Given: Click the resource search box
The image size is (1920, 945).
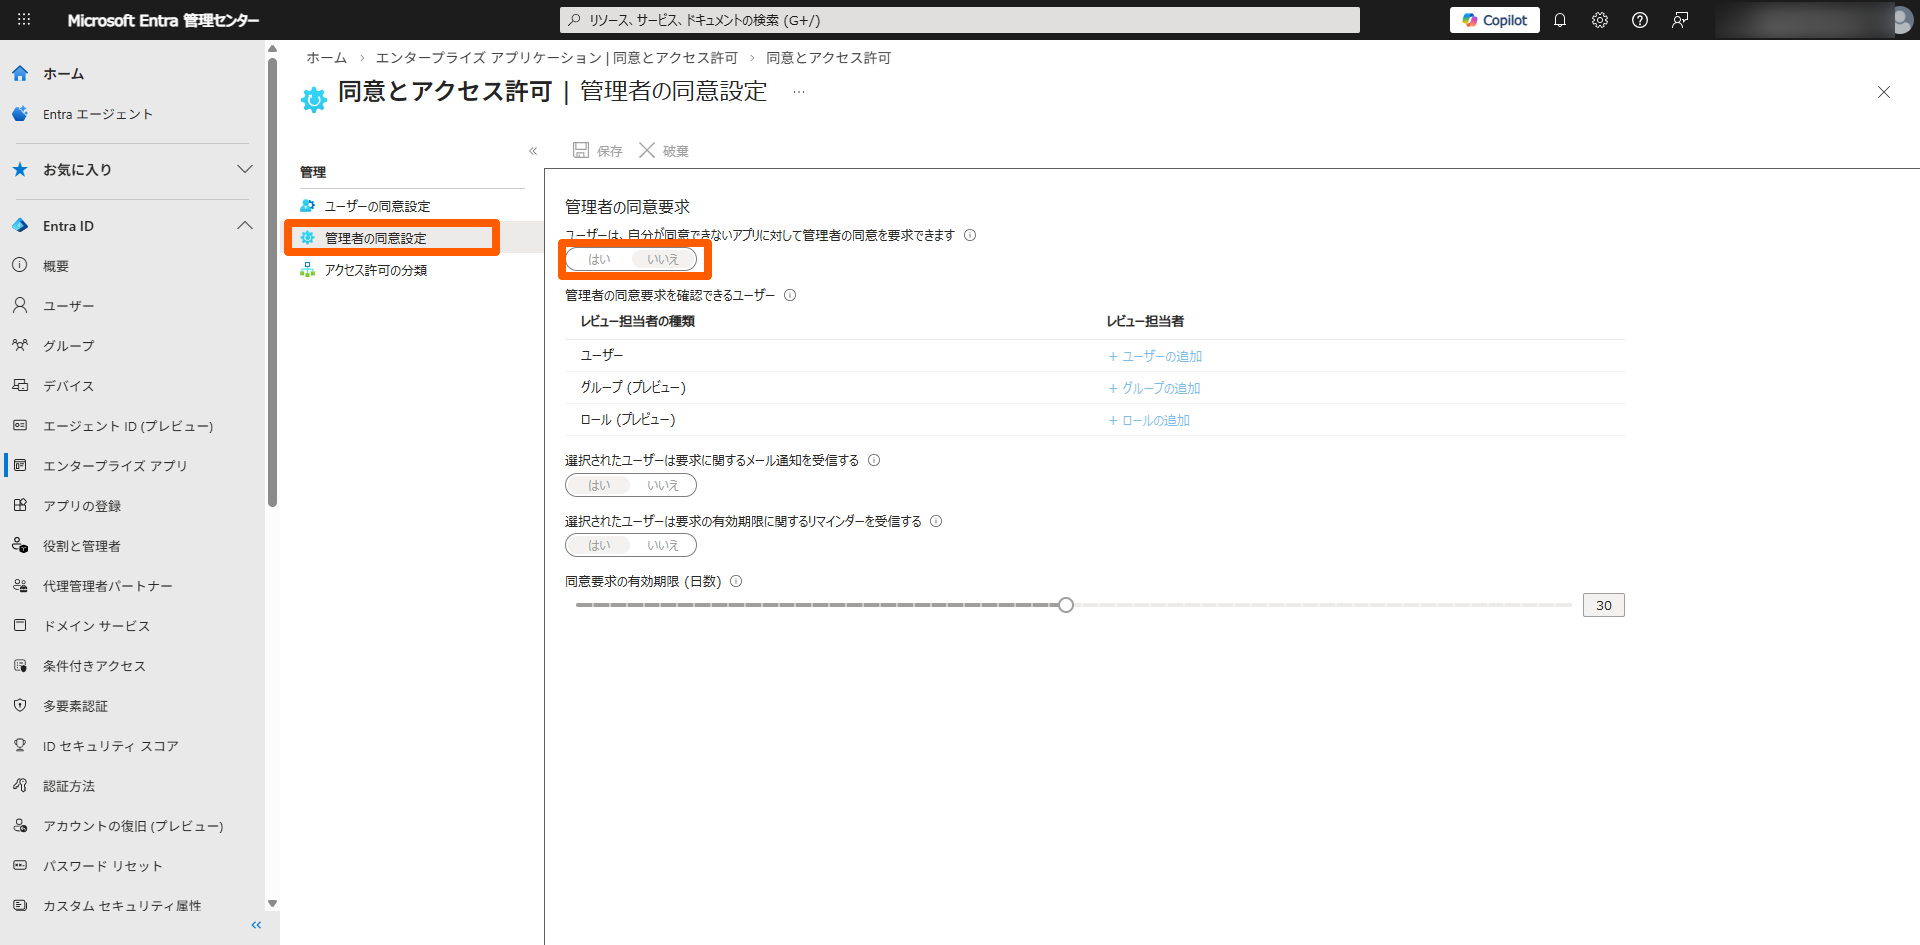Looking at the screenshot, I should [960, 20].
